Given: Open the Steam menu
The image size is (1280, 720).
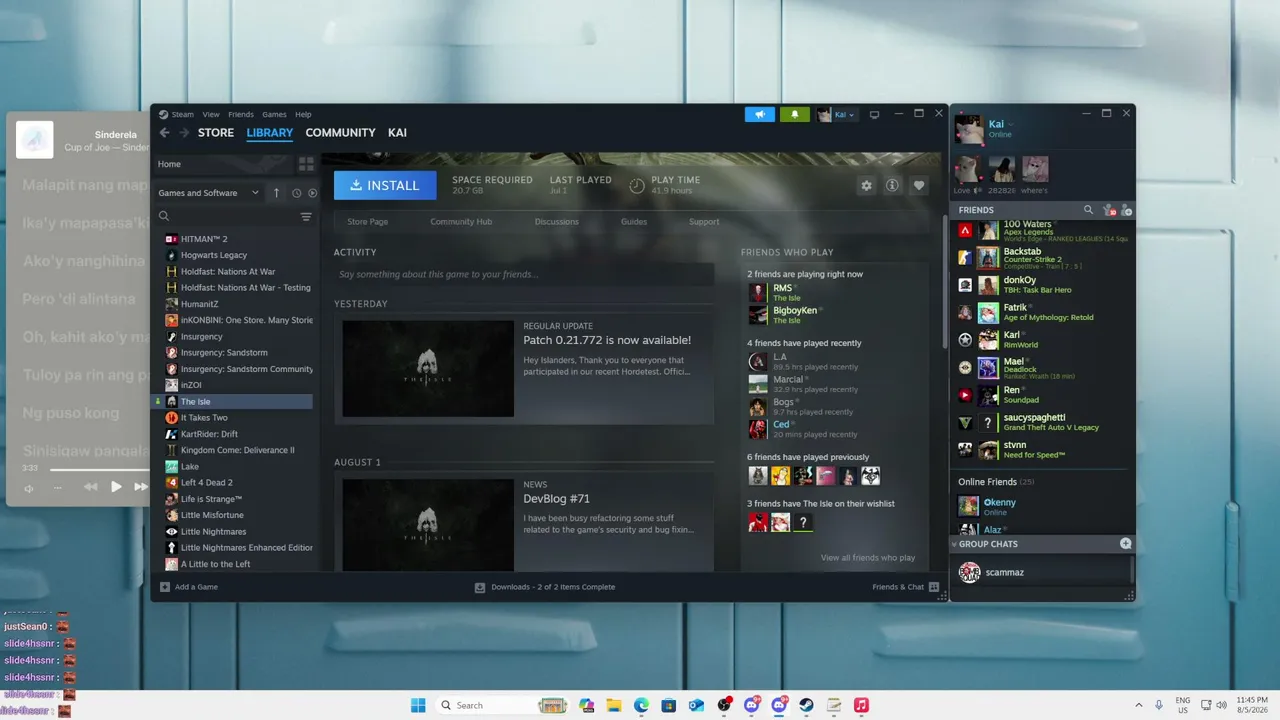Looking at the screenshot, I should click(x=182, y=114).
